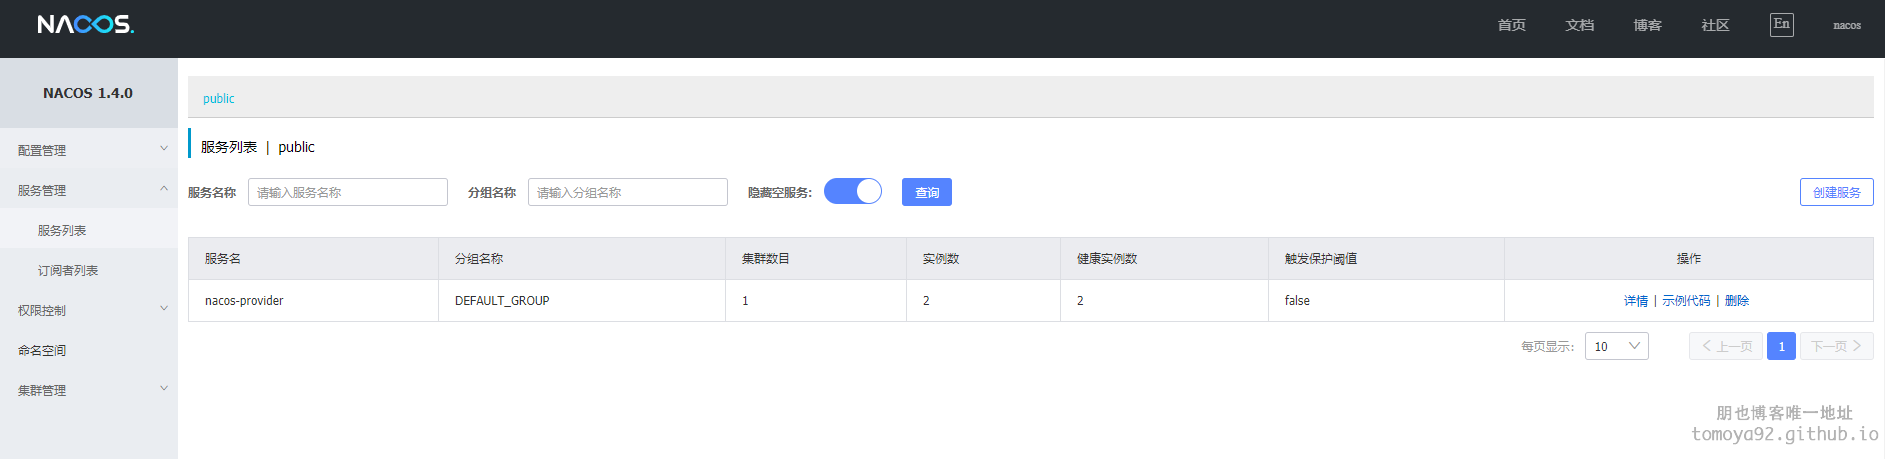Screen dimensions: 1885x459
Task: Click the 下一页 pagination button
Action: point(1837,346)
